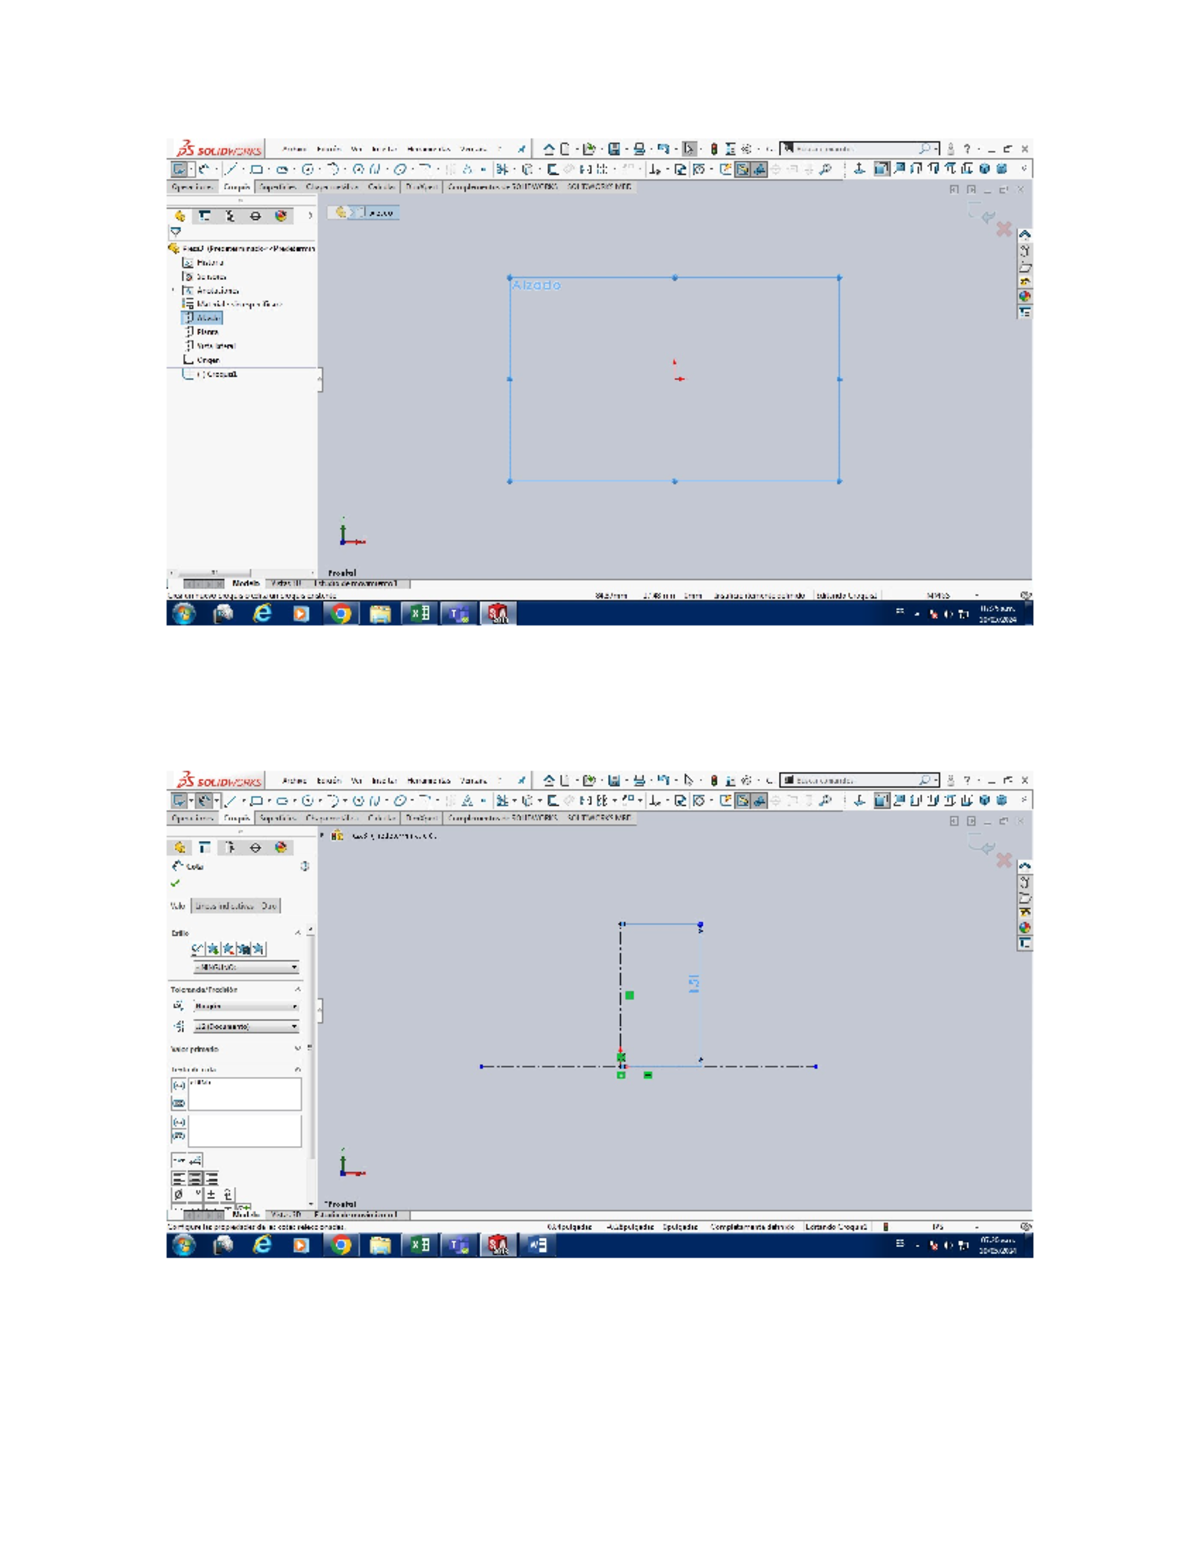This screenshot has width=1200, height=1553.
Task: Open the Recortar entidades tool
Action: point(502,170)
